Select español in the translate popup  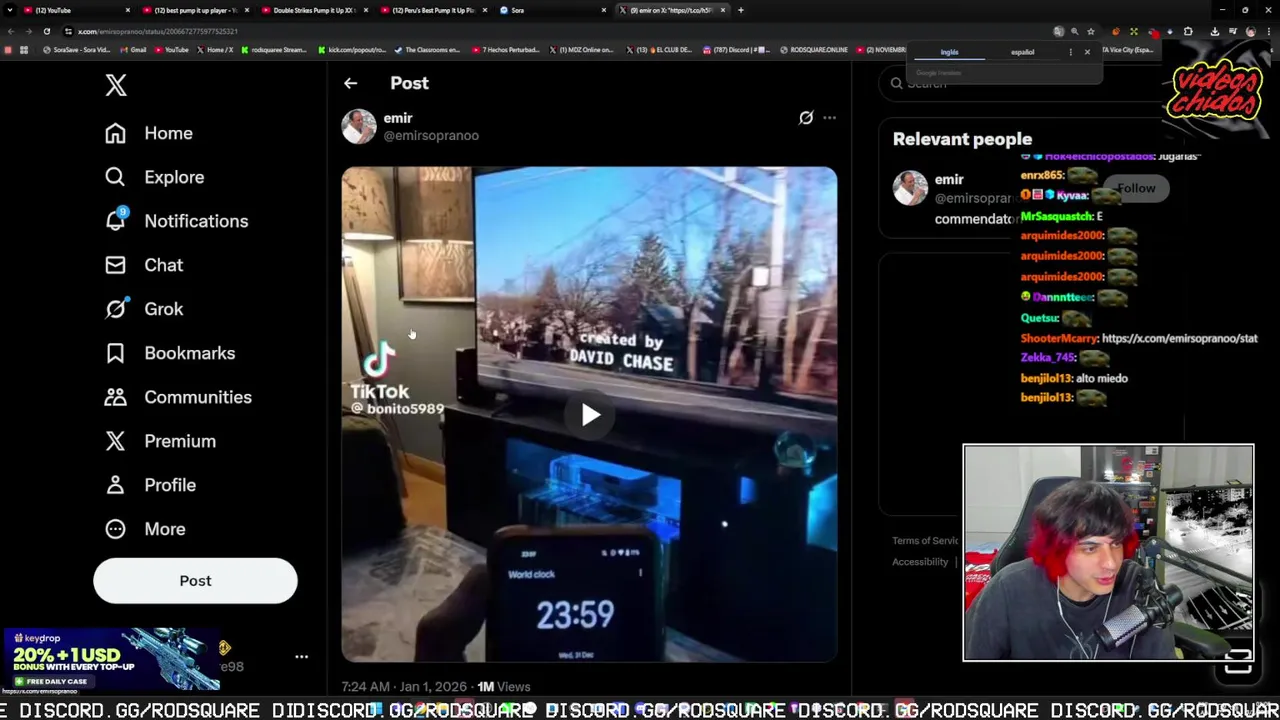1022,52
